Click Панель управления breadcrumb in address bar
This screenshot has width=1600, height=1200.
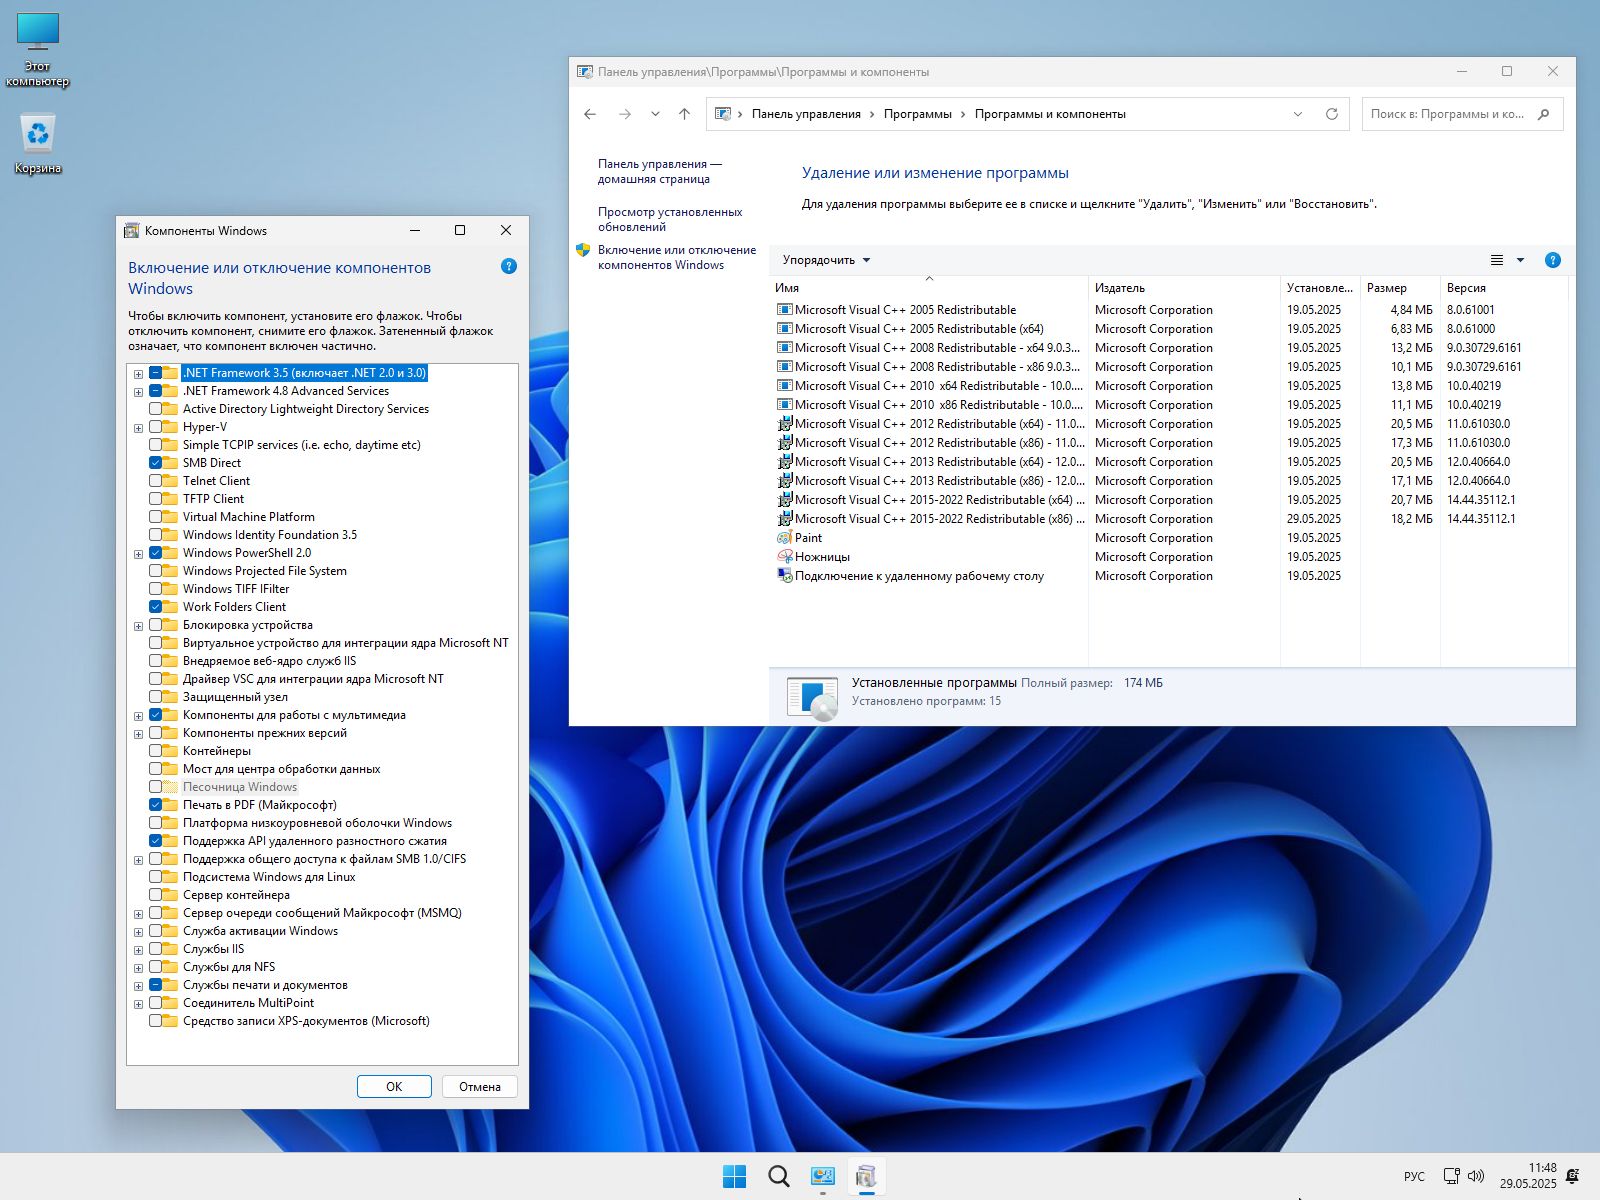pyautogui.click(x=806, y=114)
